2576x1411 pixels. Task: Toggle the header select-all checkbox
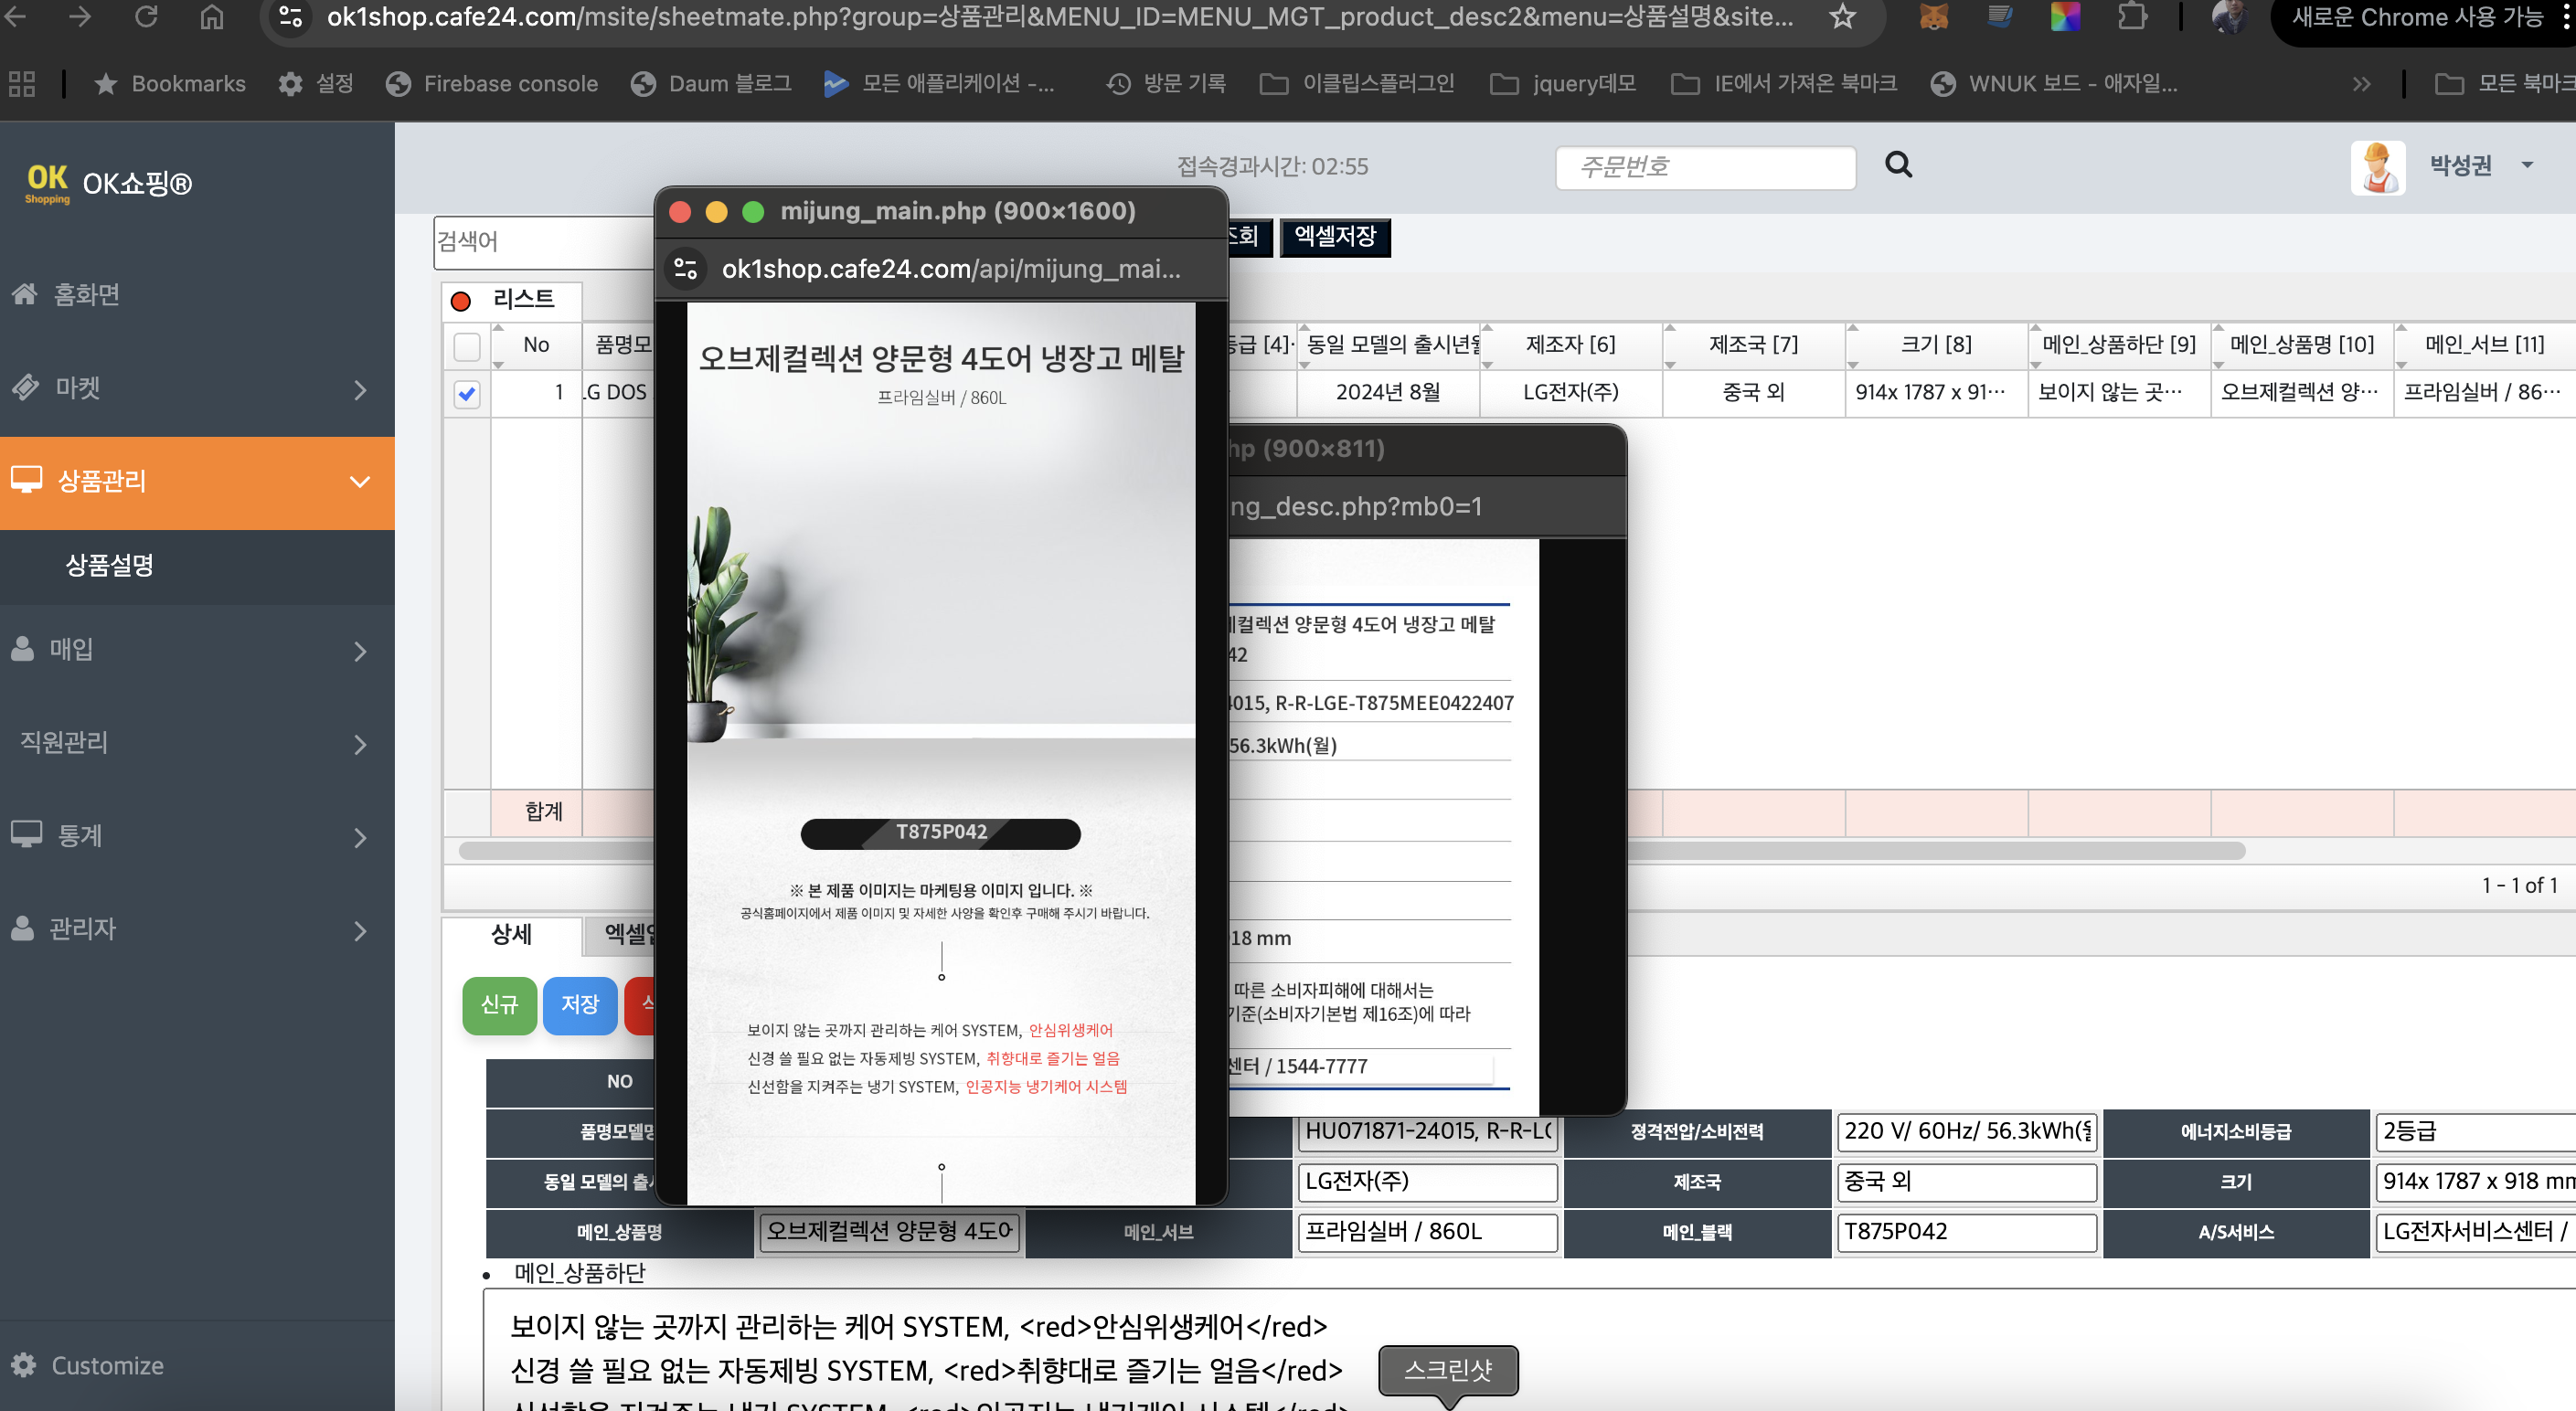[x=467, y=346]
